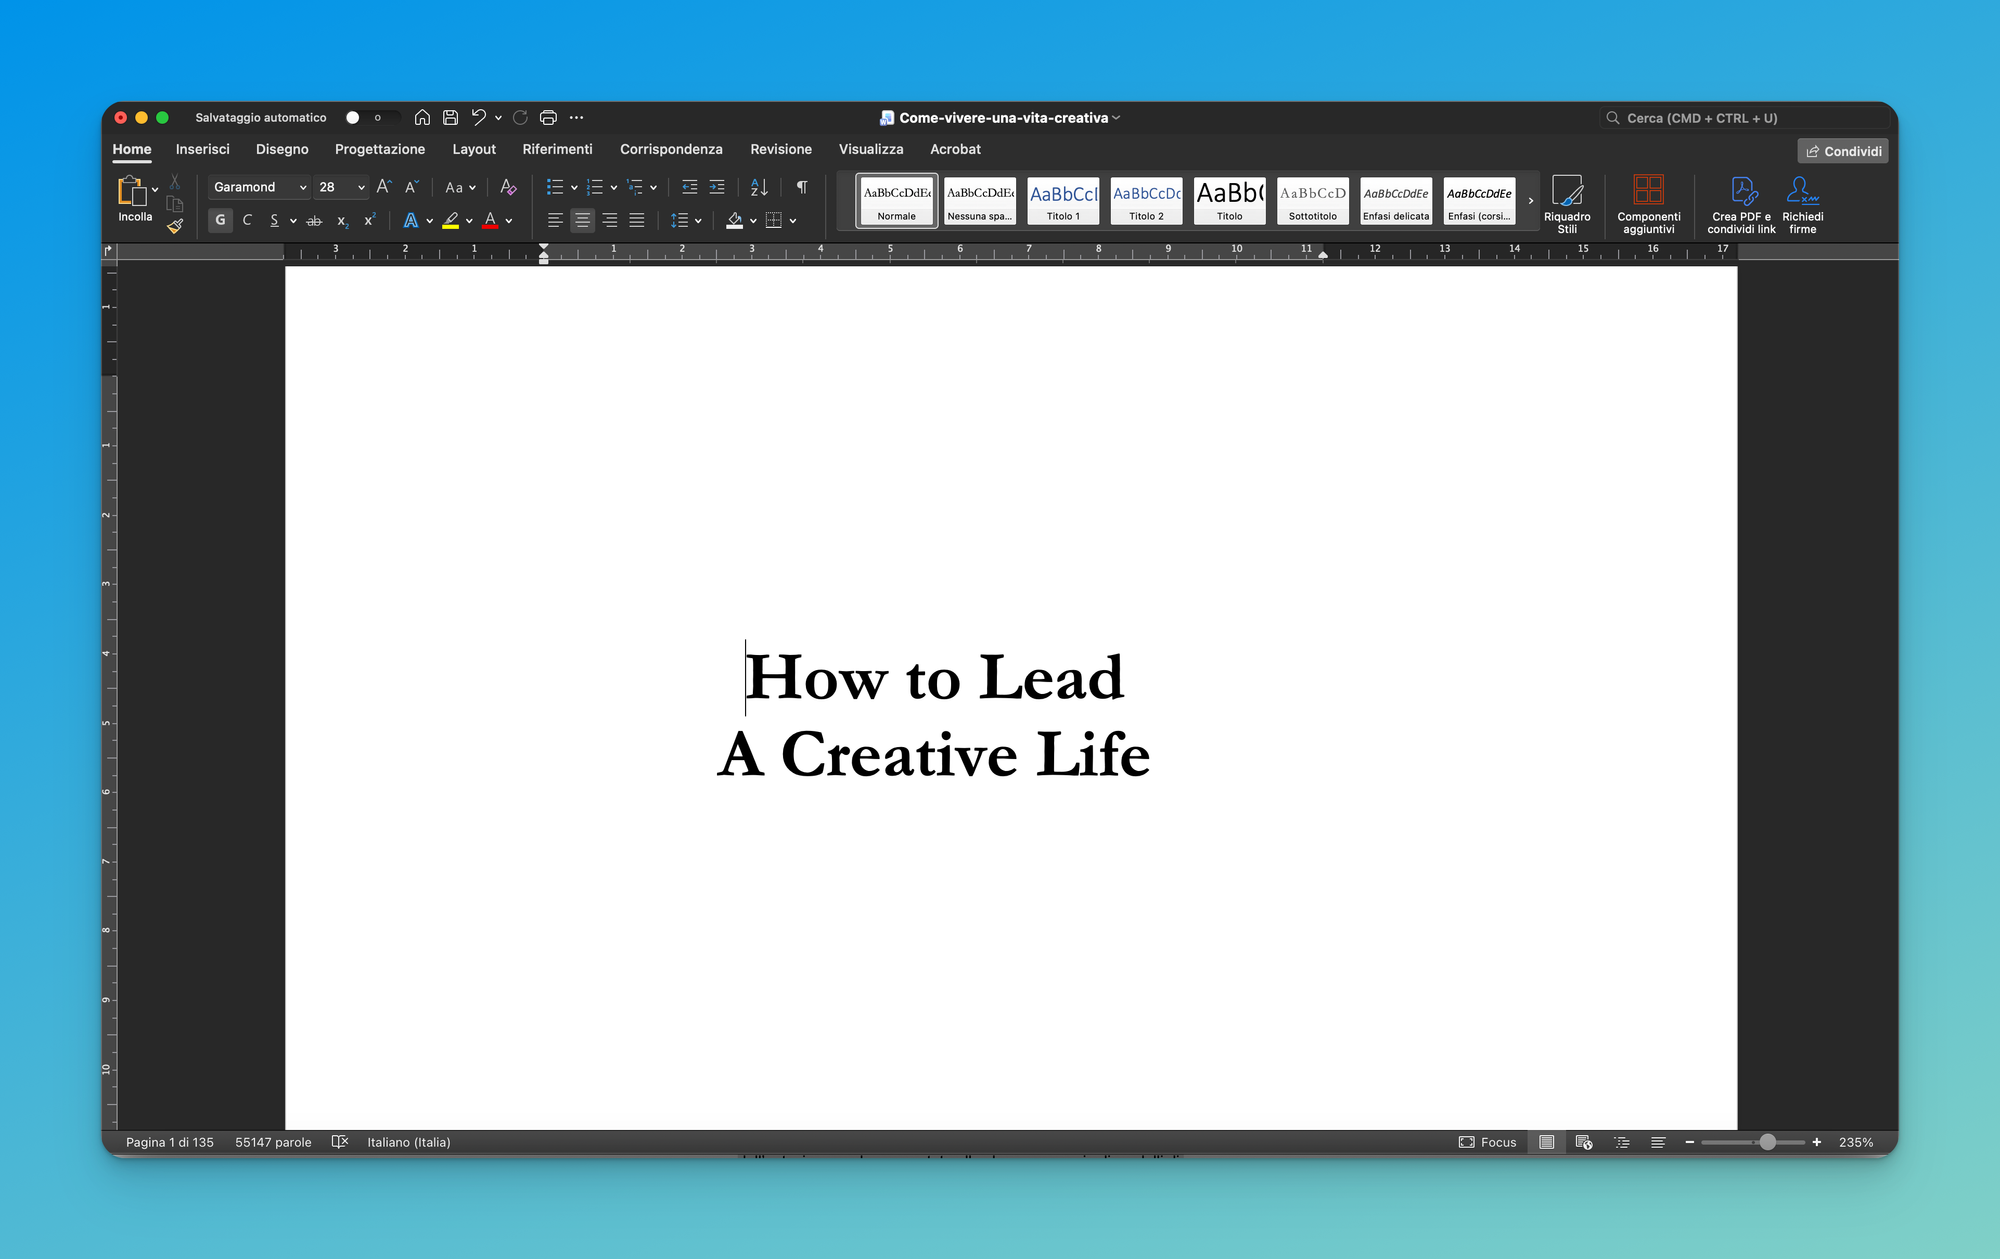Toggle center alignment in the ribbon
Viewport: 2000px width, 1259px height.
[x=582, y=220]
